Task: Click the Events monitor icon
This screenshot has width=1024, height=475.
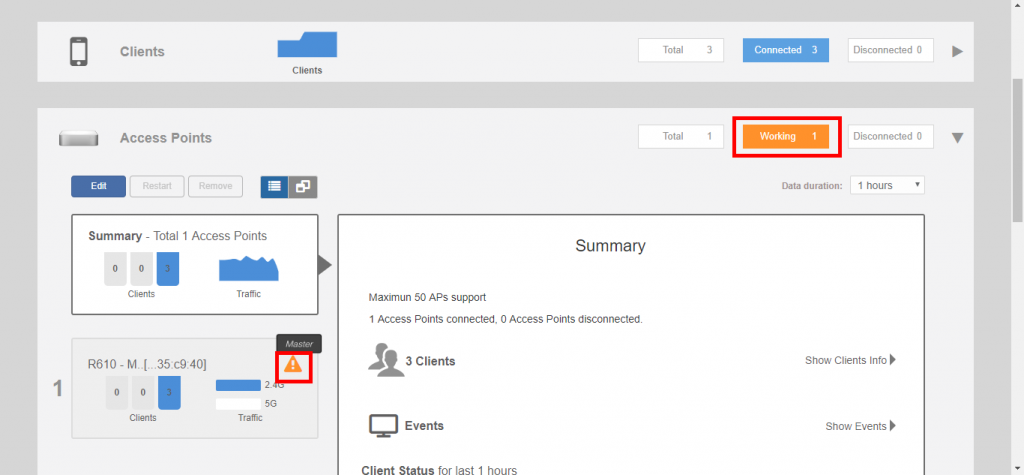Action: click(x=384, y=426)
